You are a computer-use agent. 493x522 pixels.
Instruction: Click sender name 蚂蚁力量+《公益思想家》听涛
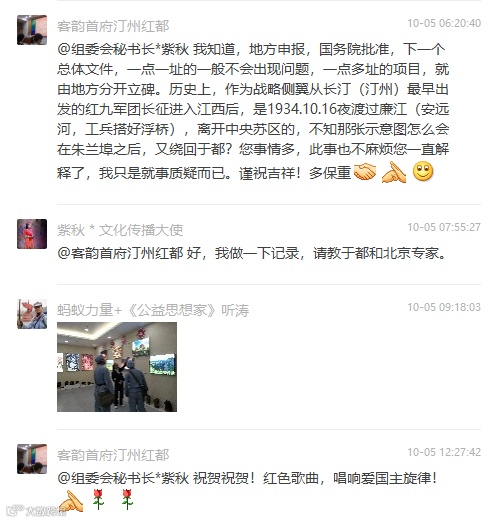pyautogui.click(x=153, y=310)
